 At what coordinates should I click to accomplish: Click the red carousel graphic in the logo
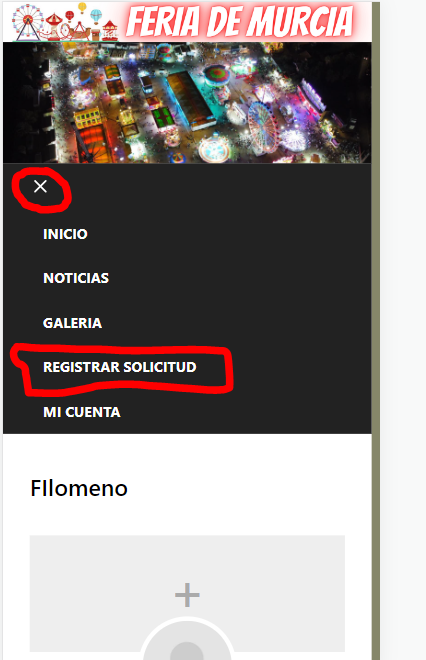click(54, 27)
